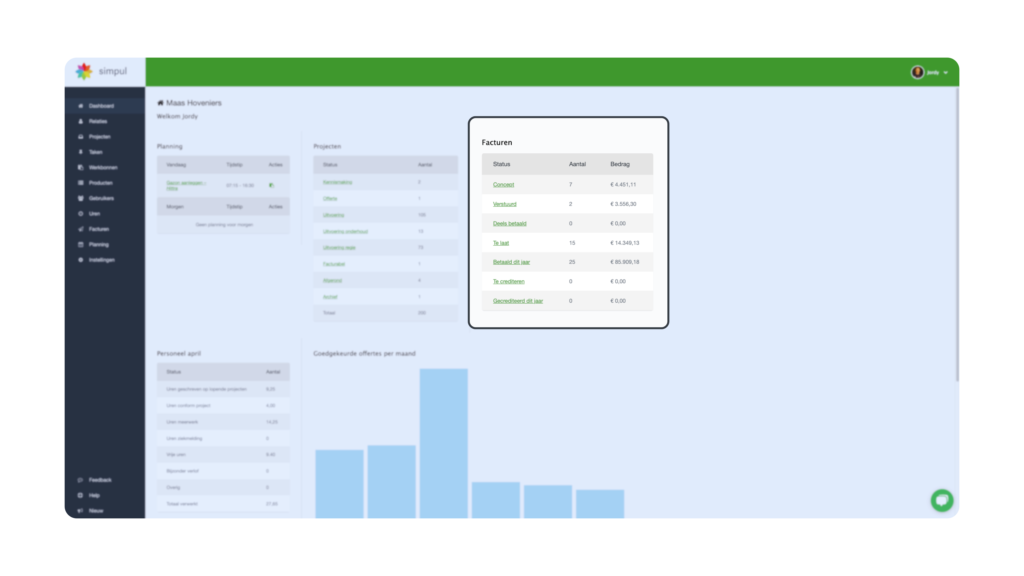Click the Projecten icon in sidebar

[x=81, y=136]
